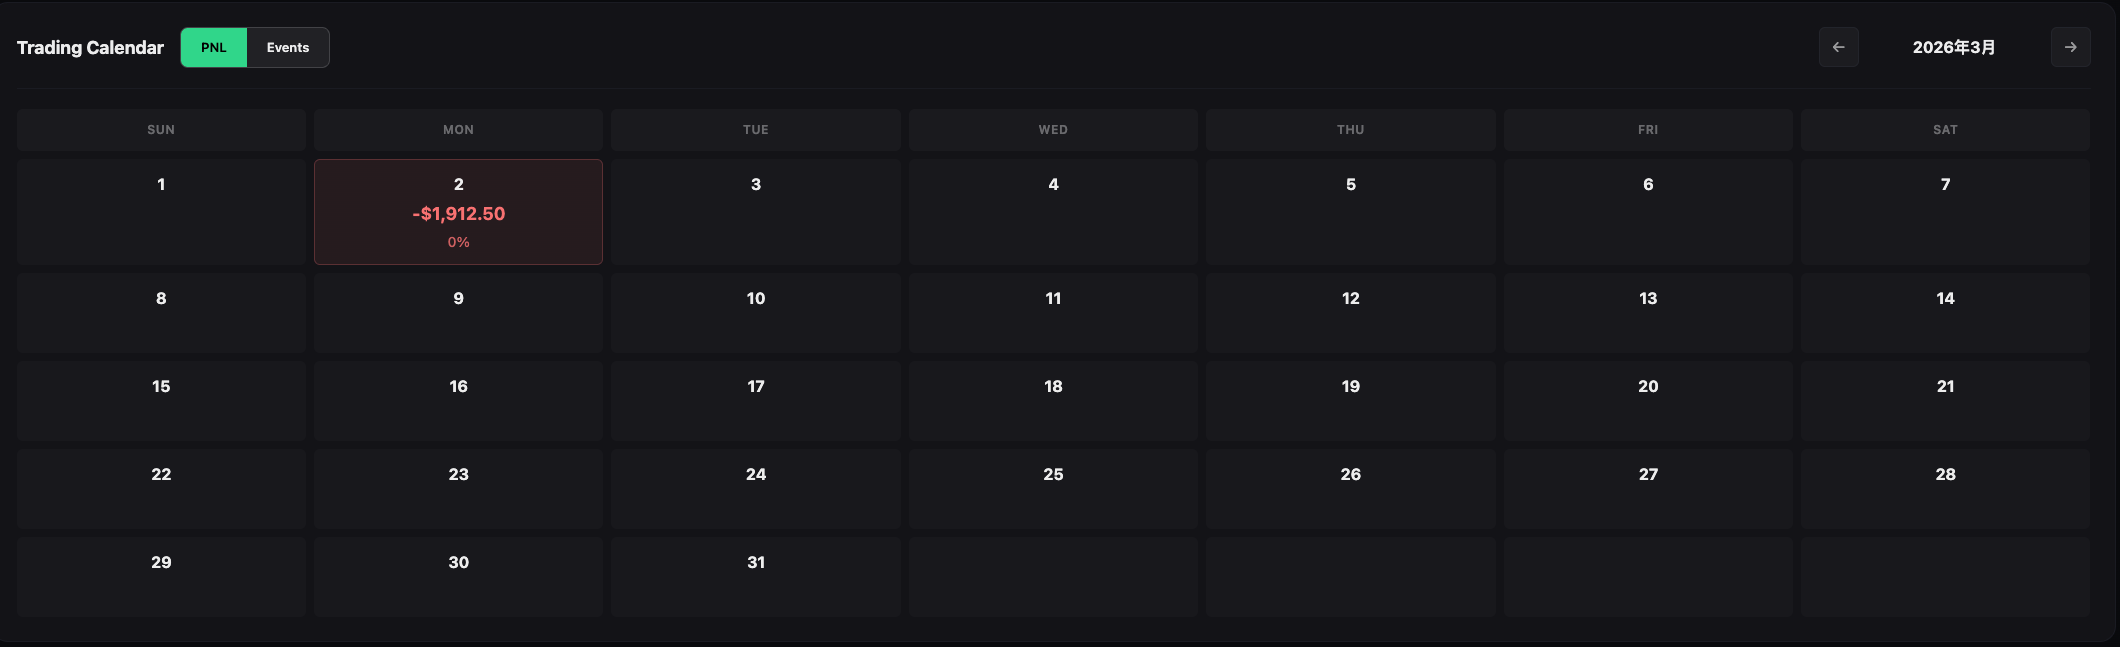Go to the previous month arrow
This screenshot has height=647, width=2120.
(1838, 47)
